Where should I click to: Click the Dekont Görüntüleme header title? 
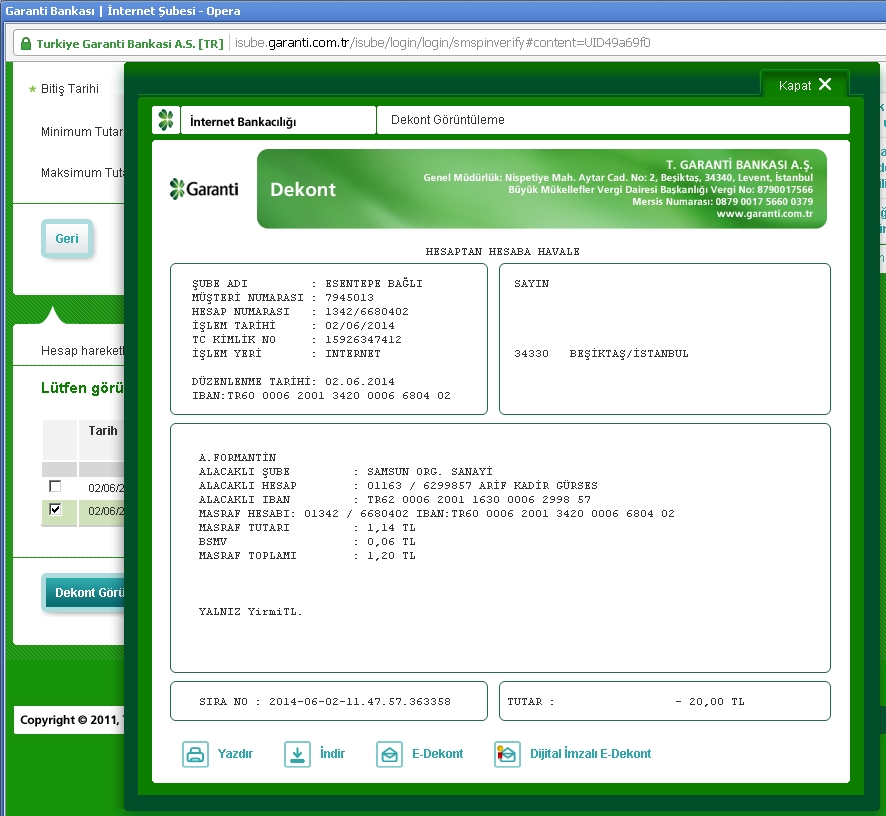pos(448,120)
